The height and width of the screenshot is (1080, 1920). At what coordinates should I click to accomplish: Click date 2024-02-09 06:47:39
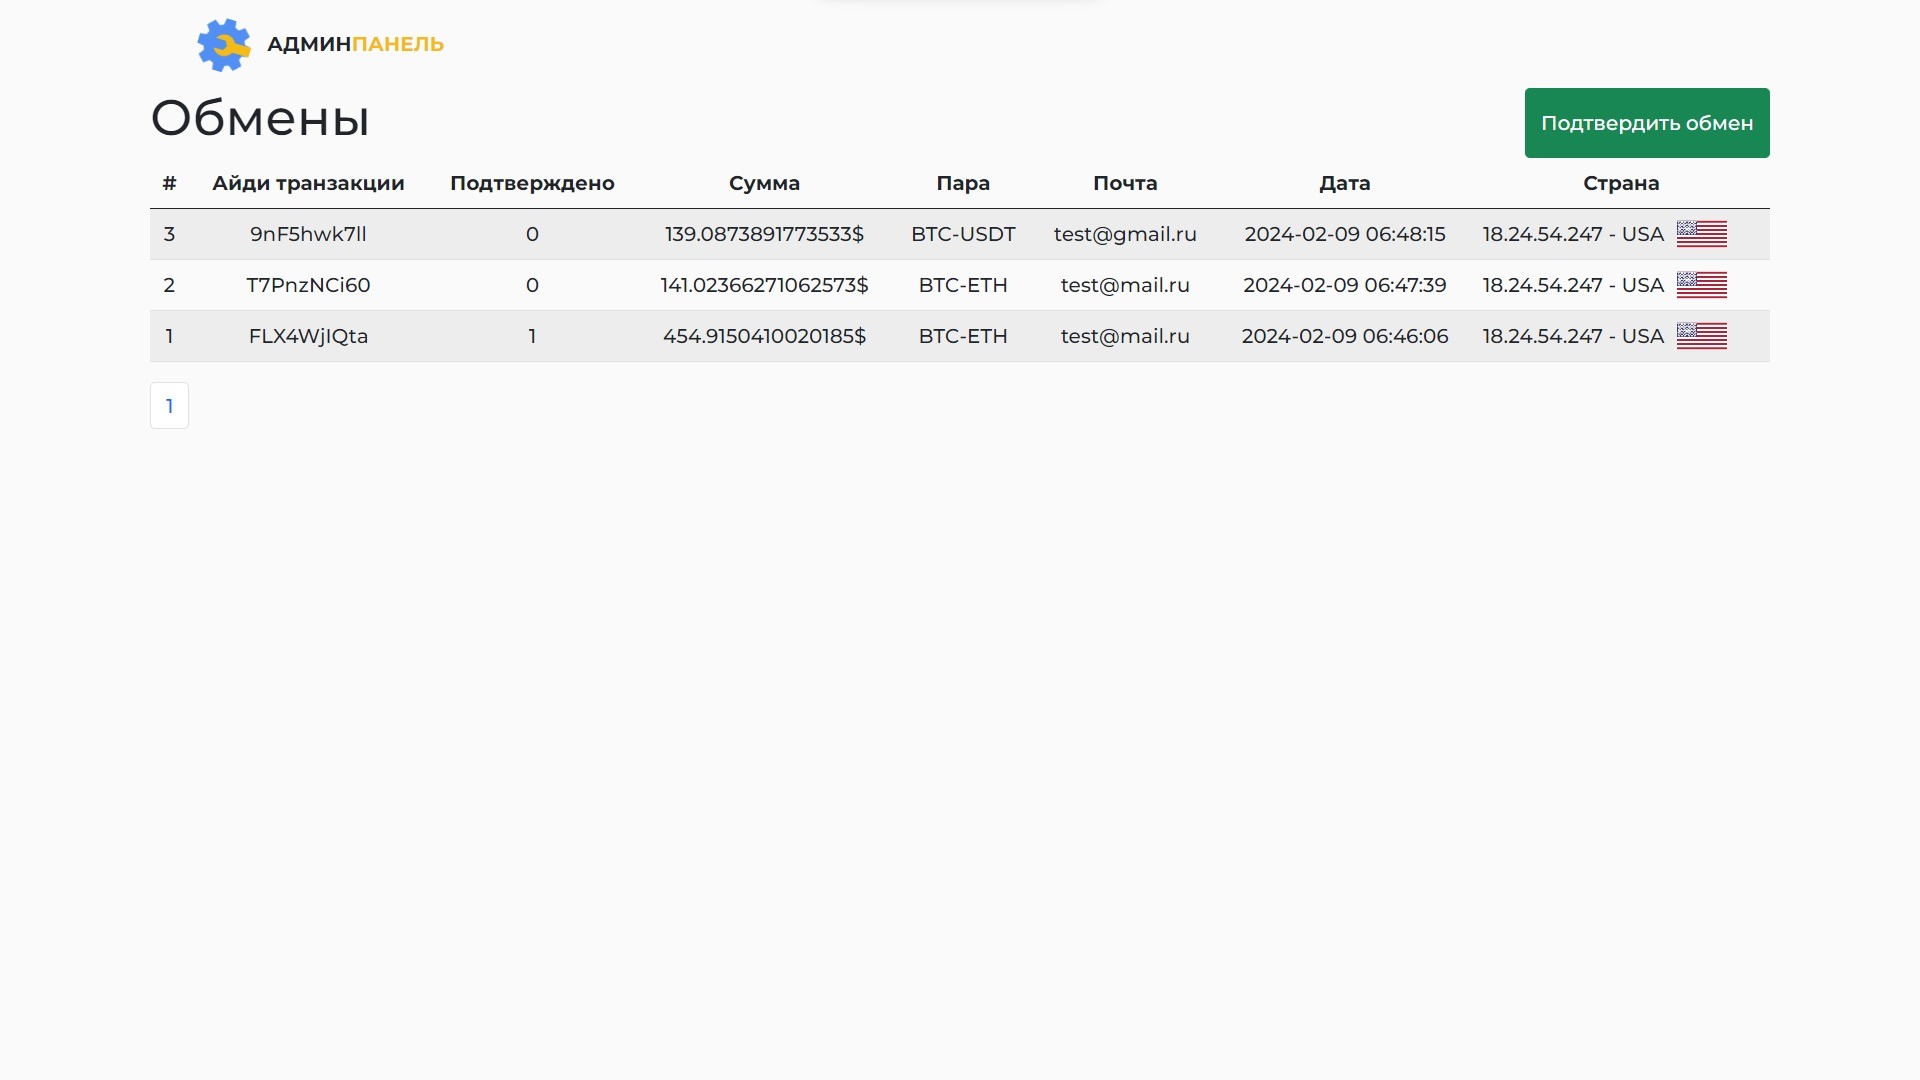click(1344, 285)
